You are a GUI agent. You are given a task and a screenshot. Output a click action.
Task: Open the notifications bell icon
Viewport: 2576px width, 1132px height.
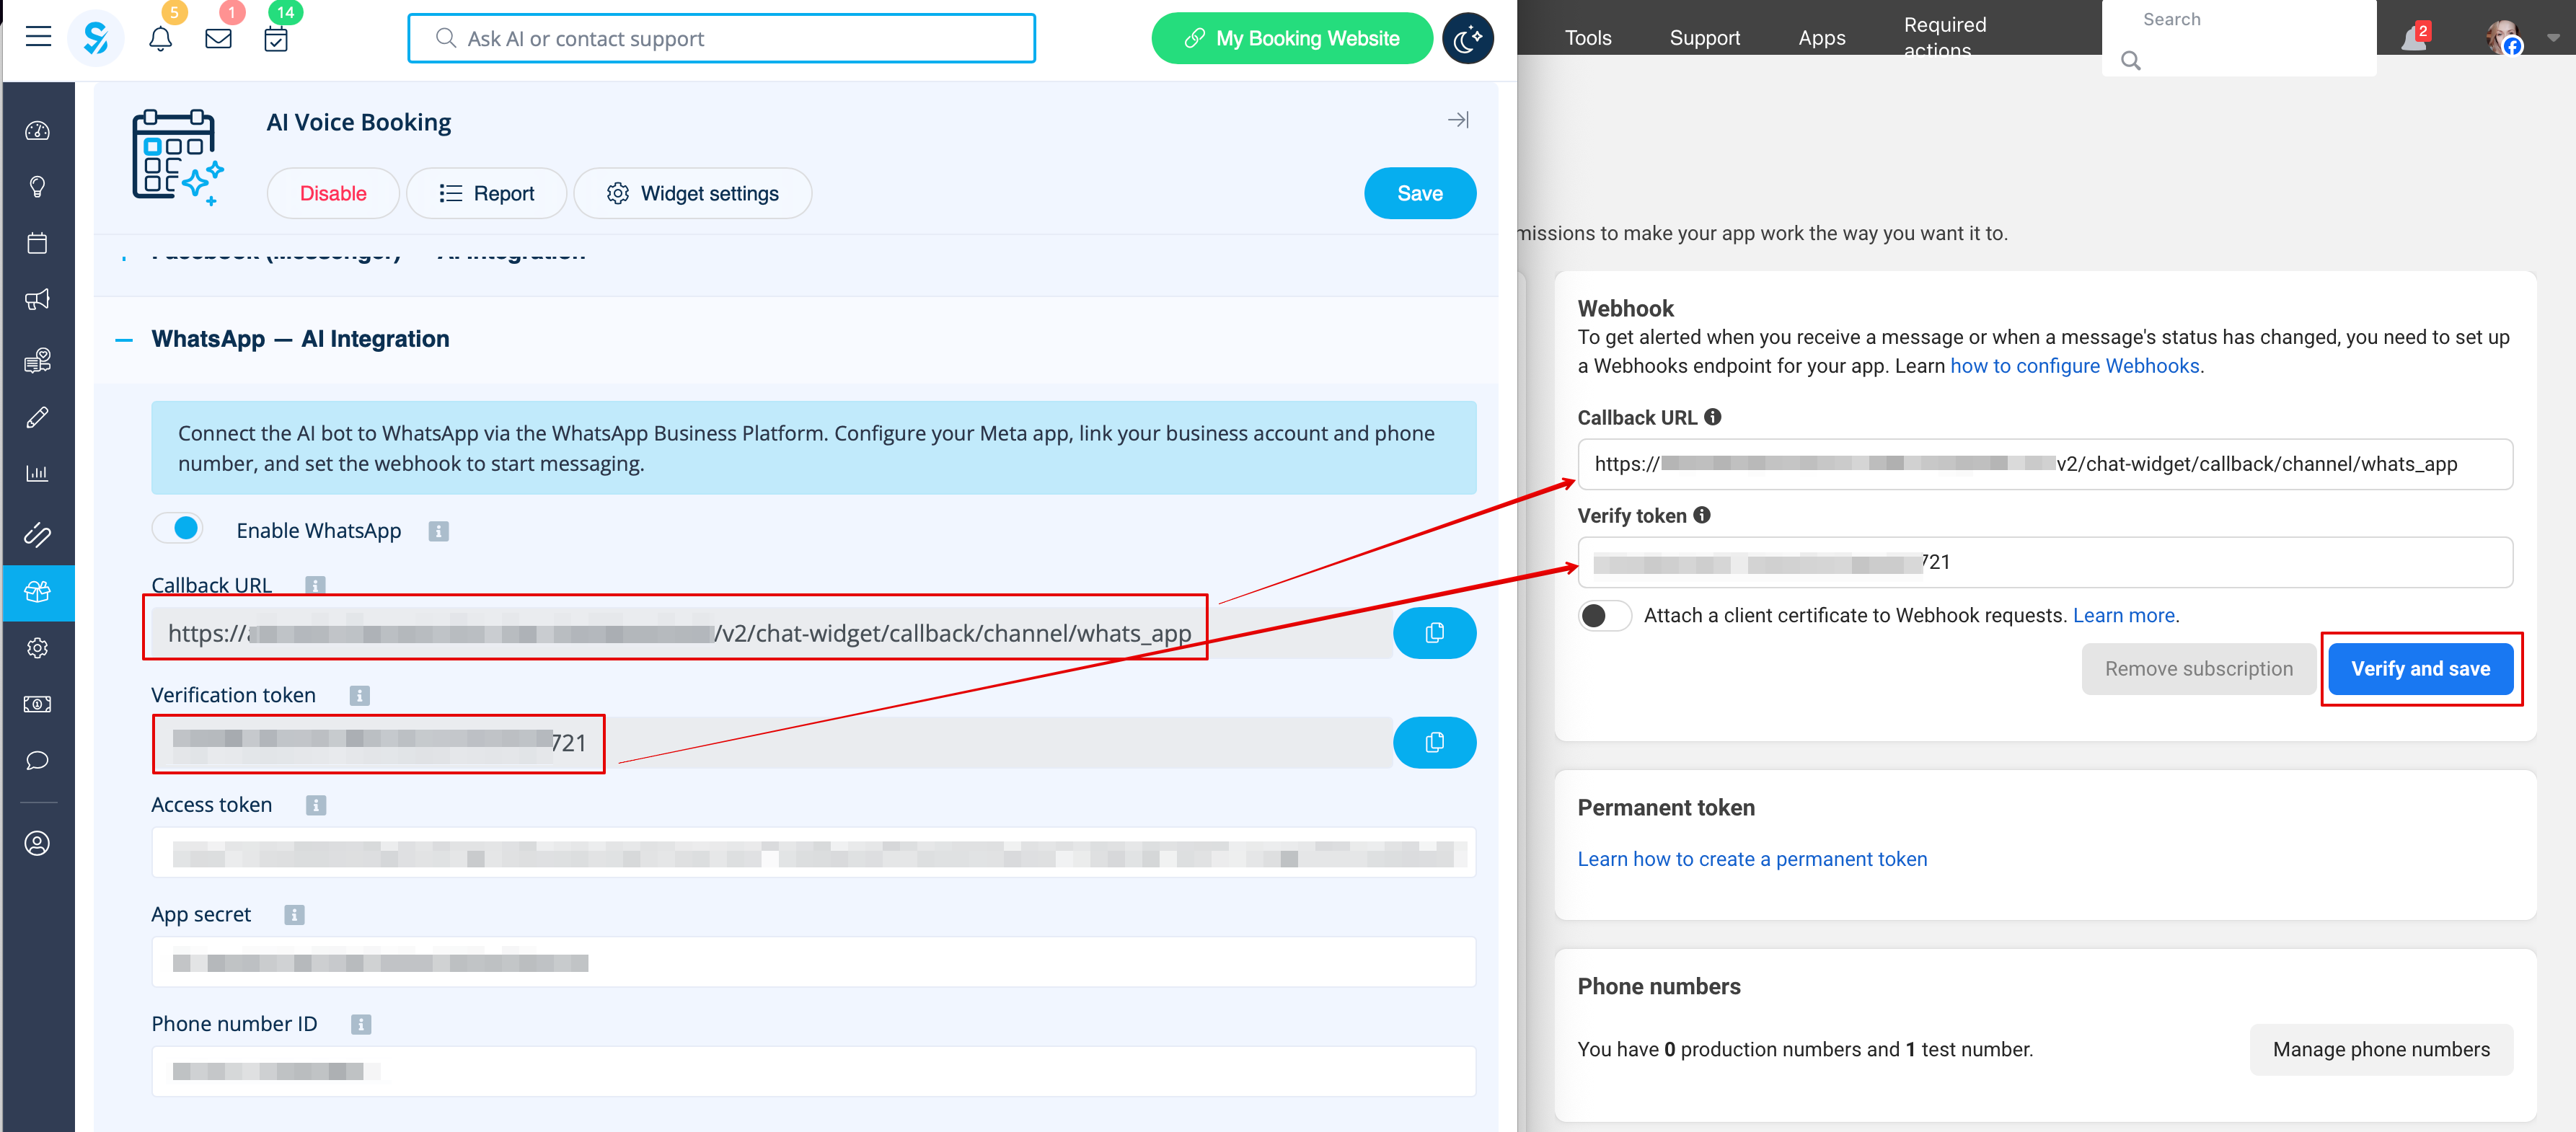[160, 39]
